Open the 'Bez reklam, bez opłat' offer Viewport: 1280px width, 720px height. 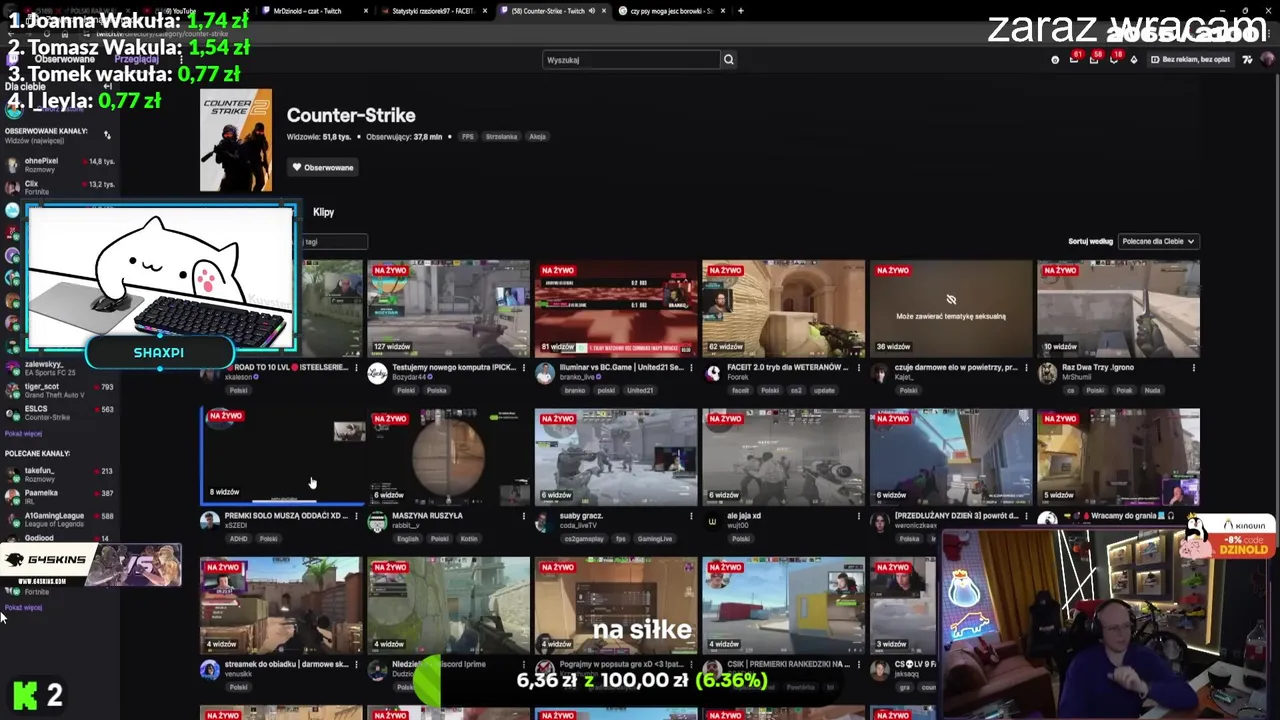(x=1190, y=60)
